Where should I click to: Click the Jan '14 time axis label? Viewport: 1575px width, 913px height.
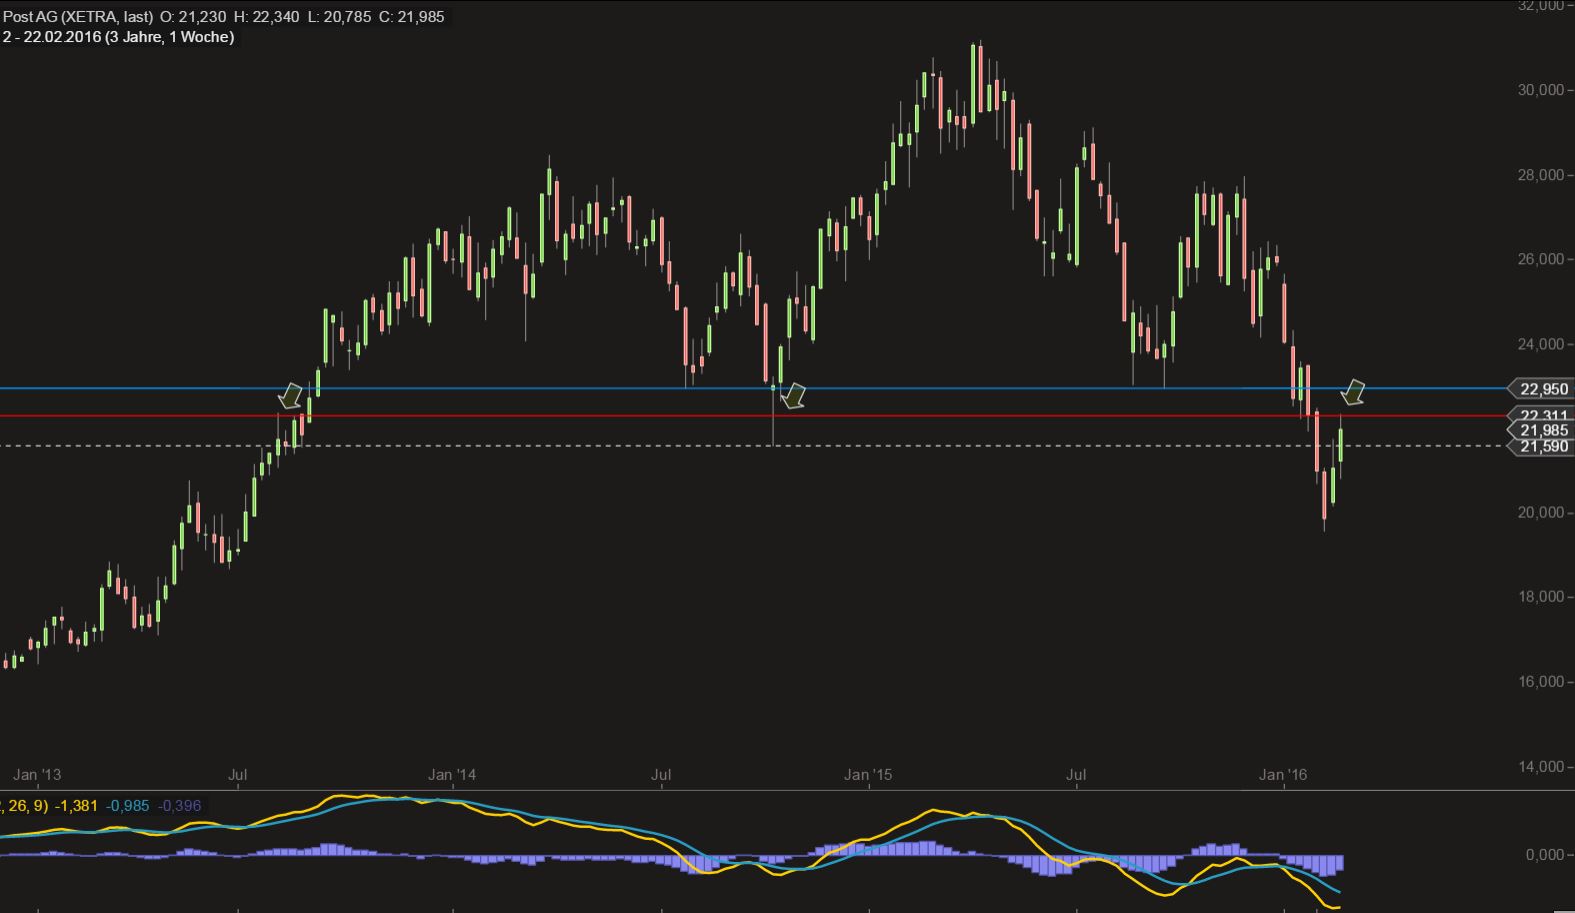[452, 774]
